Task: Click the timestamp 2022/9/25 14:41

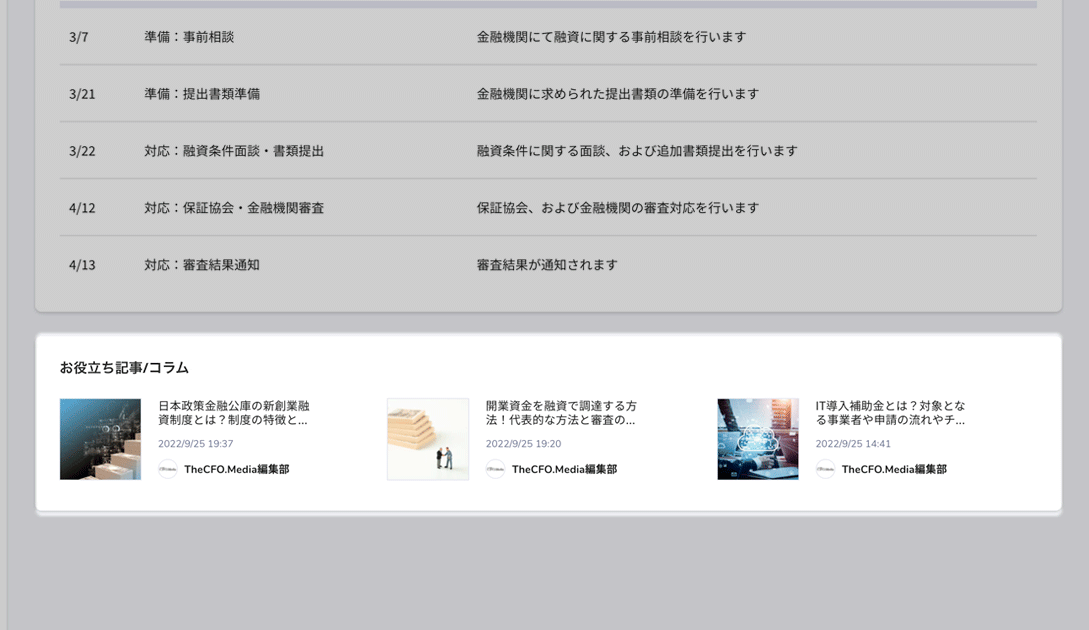Action: pyautogui.click(x=853, y=444)
